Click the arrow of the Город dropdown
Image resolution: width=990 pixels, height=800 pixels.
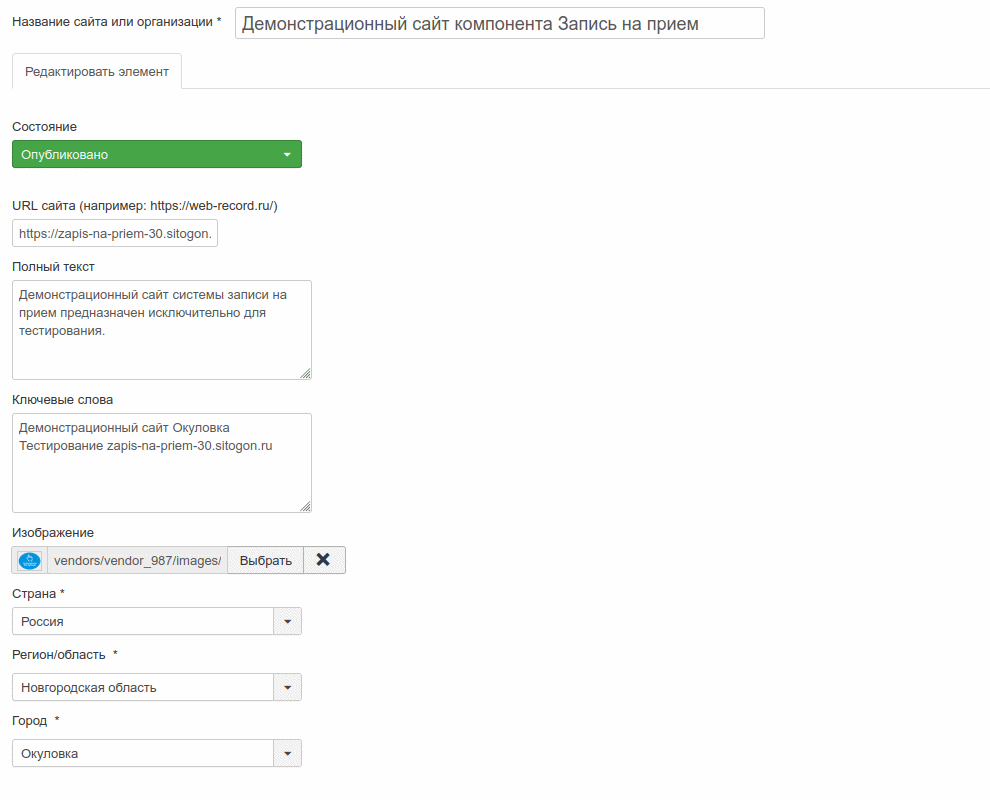287,753
